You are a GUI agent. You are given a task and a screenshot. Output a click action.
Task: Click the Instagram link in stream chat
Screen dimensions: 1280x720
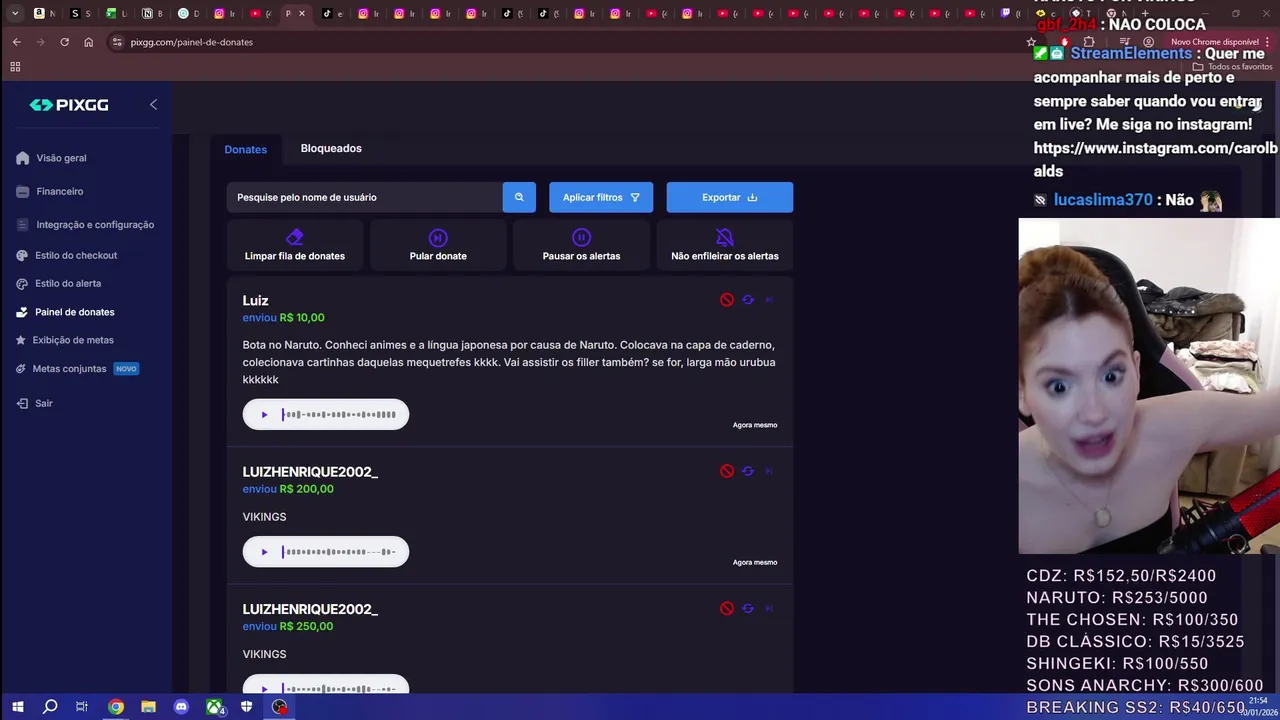[1155, 159]
